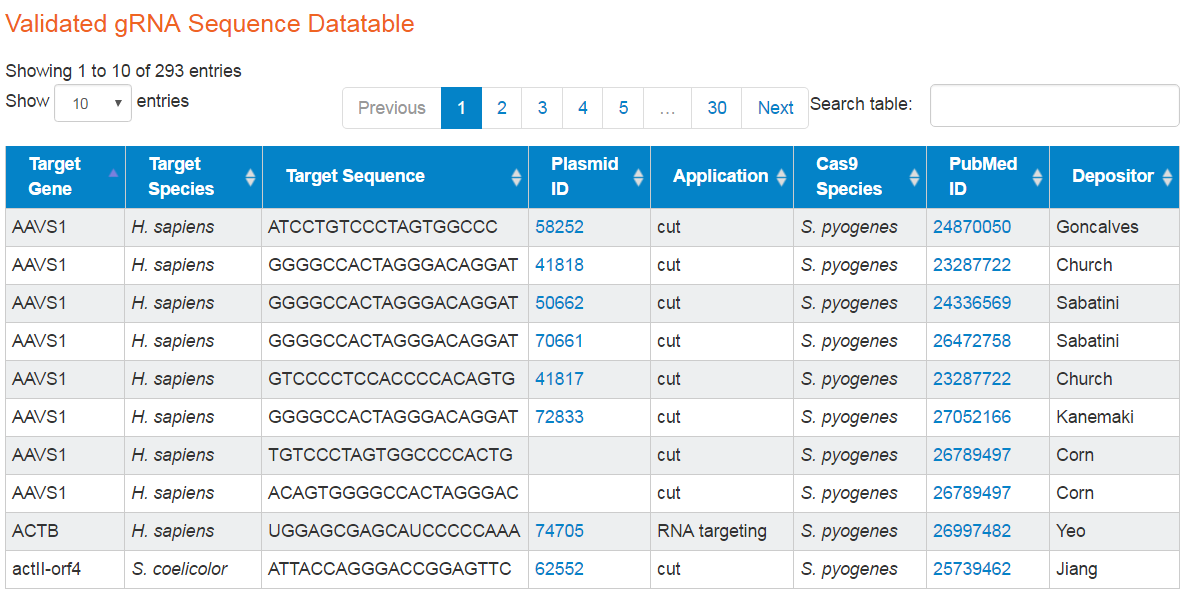Select page 1 in pagination

tap(461, 107)
